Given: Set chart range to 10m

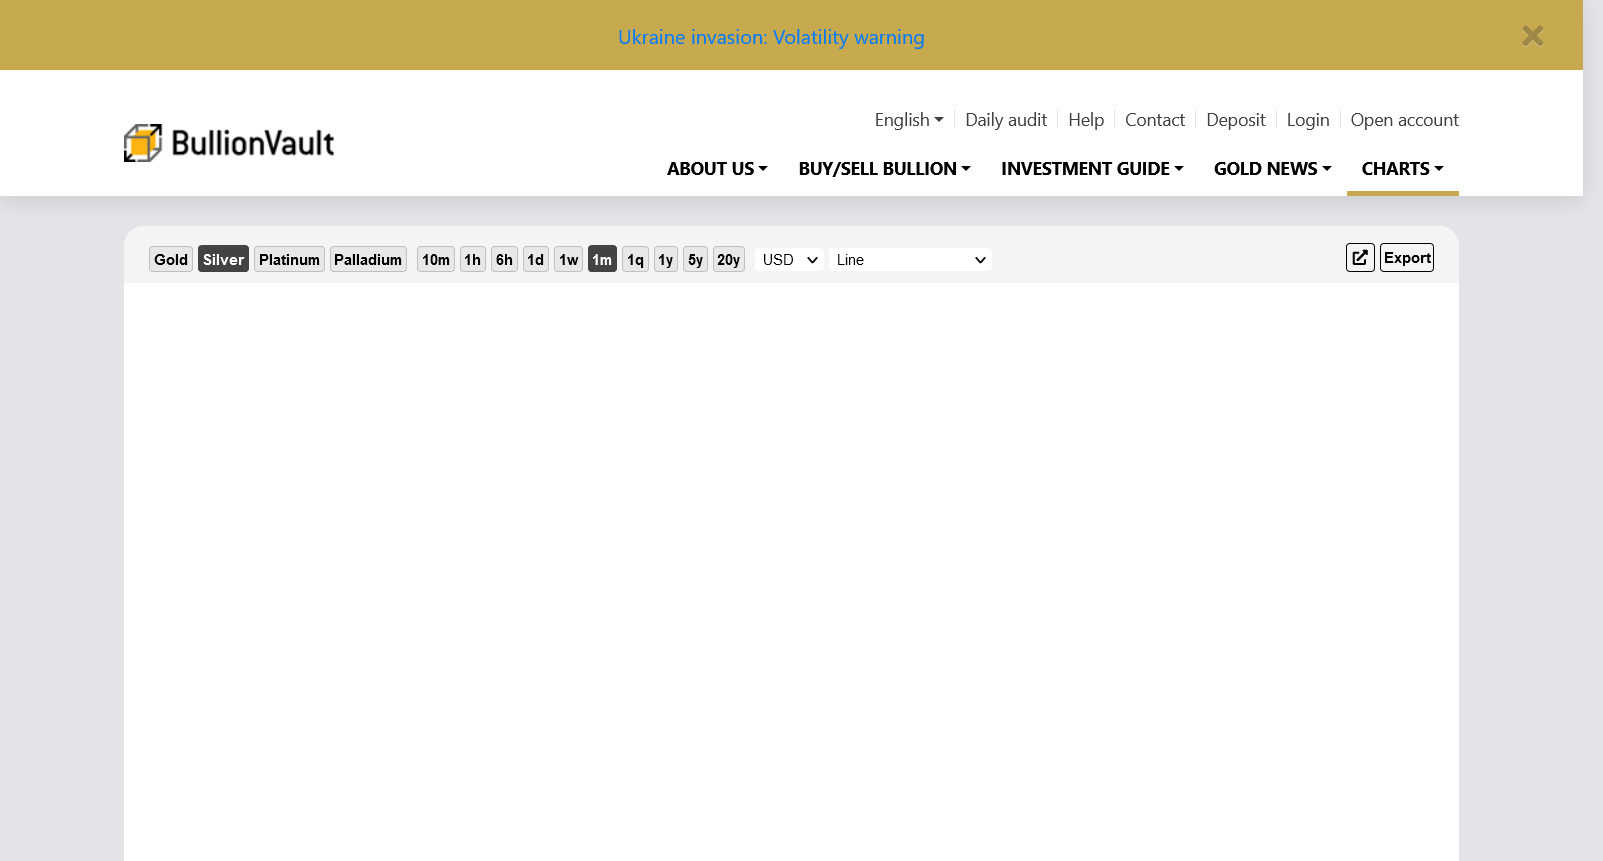Looking at the screenshot, I should 436,260.
